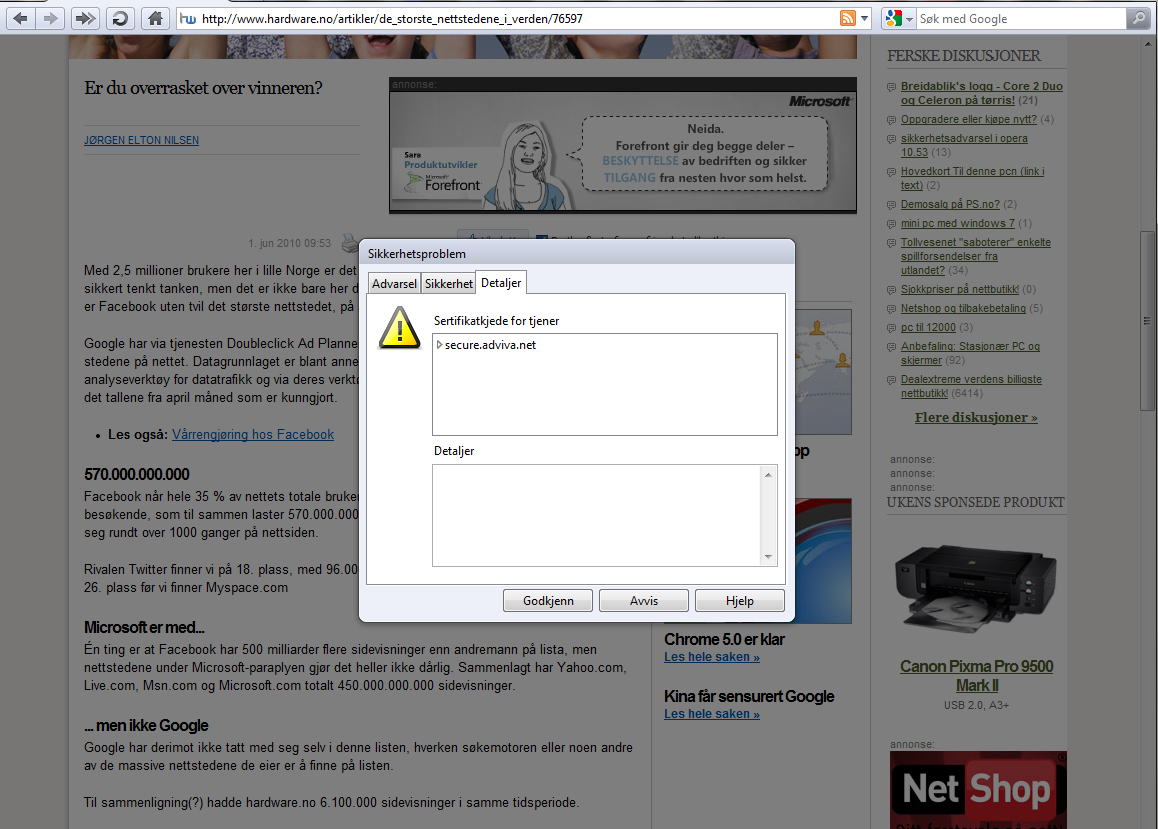This screenshot has width=1158, height=829.
Task: Expand the secure.adviva.net certificate entry
Action: pyautogui.click(x=439, y=345)
